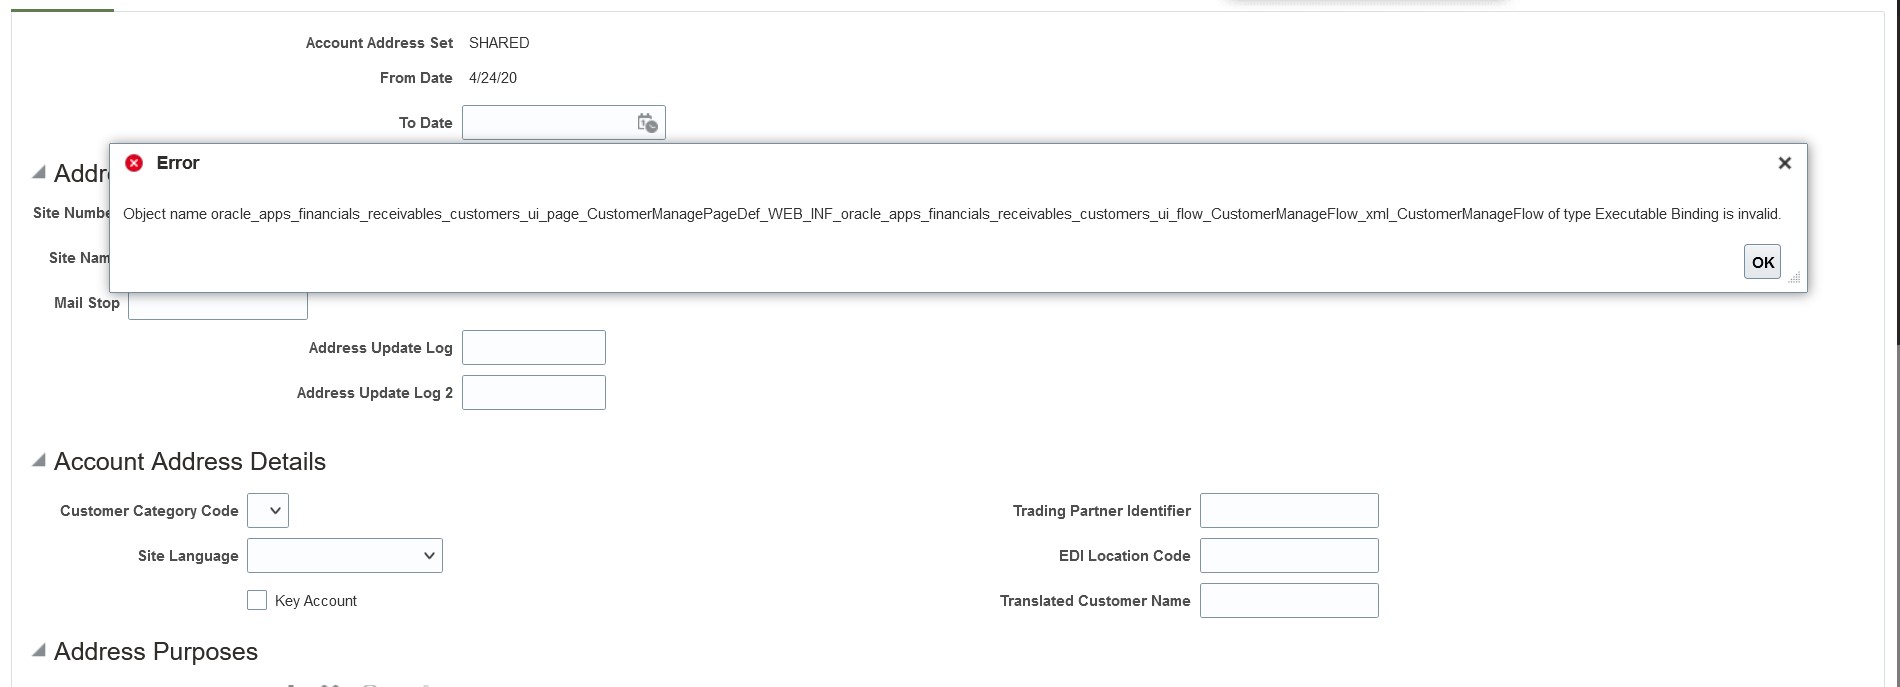Check the Key Account checkbox
The width and height of the screenshot is (1900, 687).
pos(257,600)
